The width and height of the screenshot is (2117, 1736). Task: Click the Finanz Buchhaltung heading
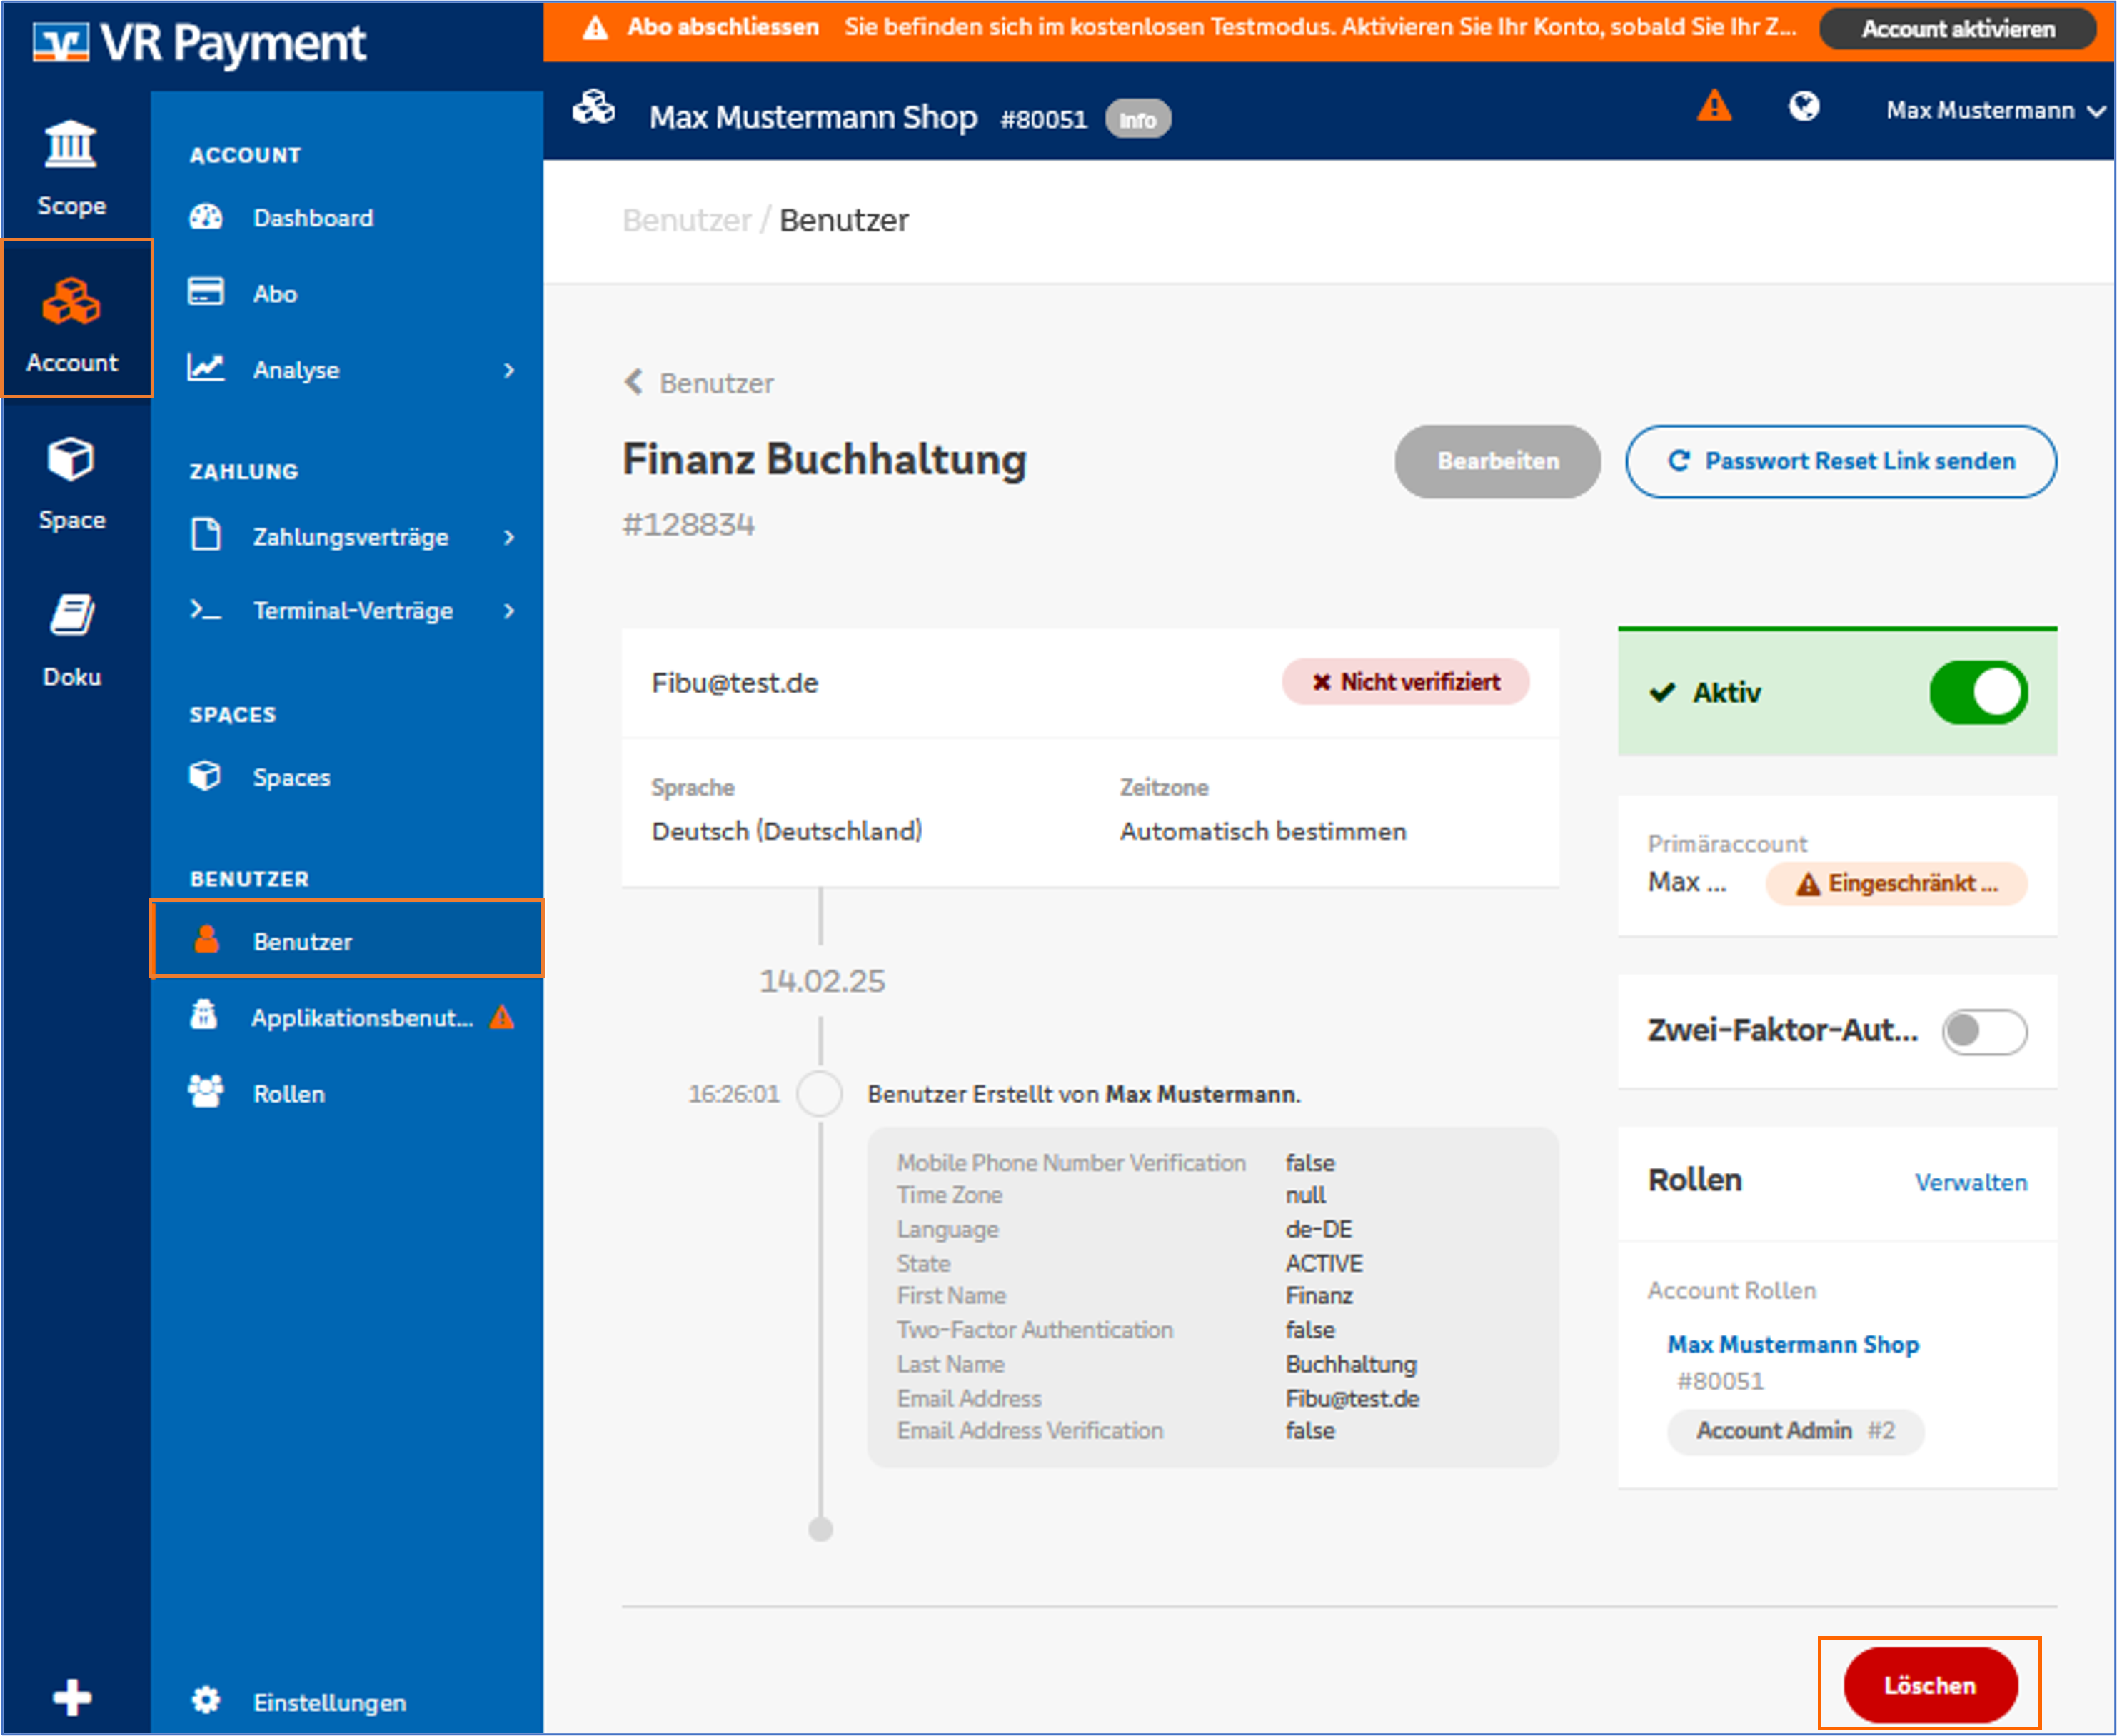(x=824, y=460)
